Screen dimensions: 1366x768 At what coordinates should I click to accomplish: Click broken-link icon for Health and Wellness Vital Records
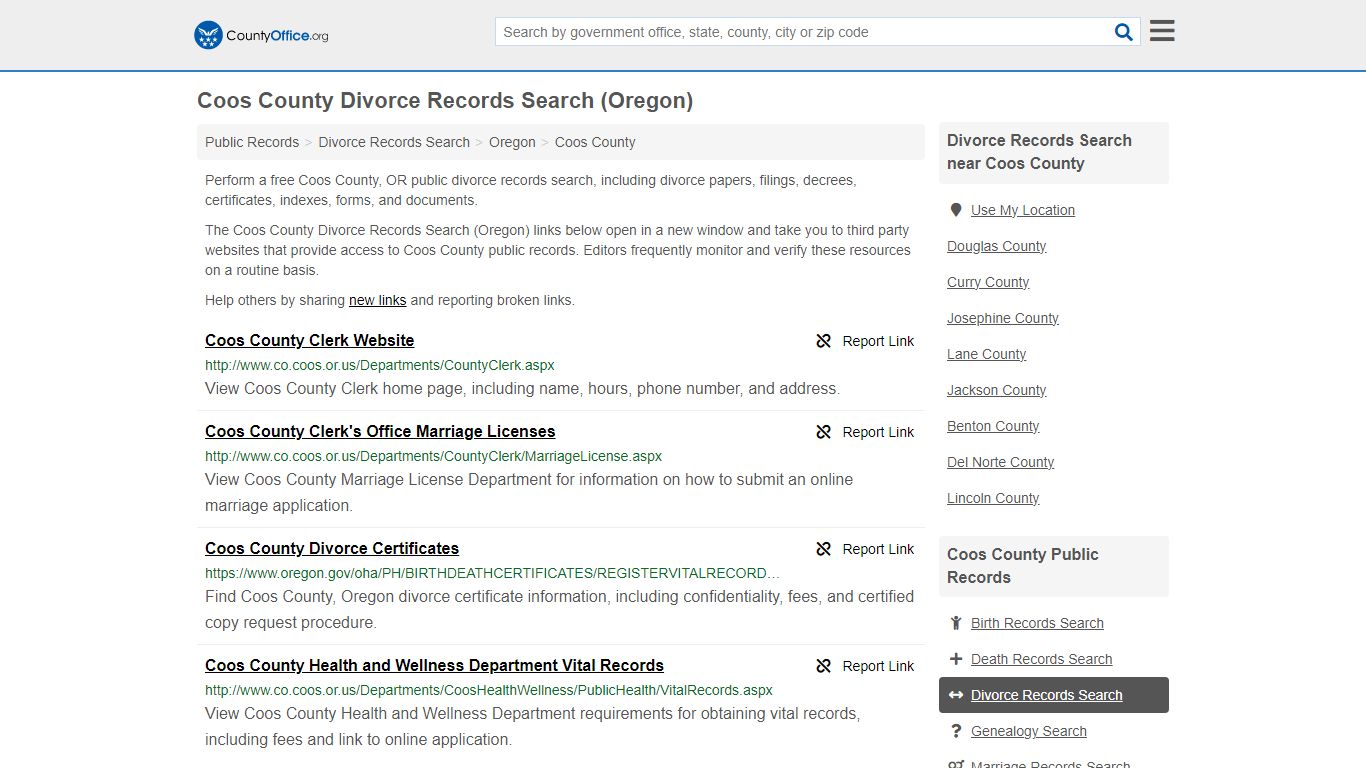point(823,666)
